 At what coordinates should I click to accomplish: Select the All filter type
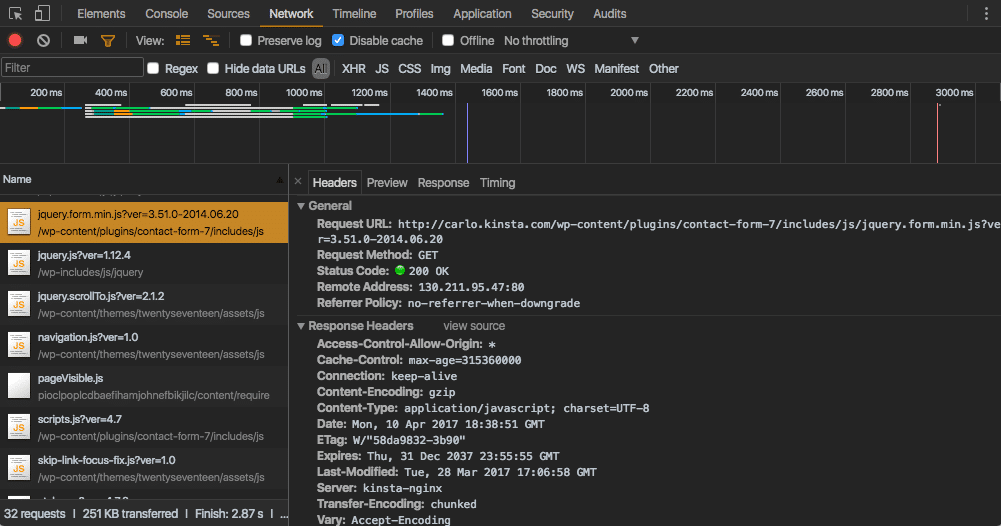pyautogui.click(x=320, y=68)
